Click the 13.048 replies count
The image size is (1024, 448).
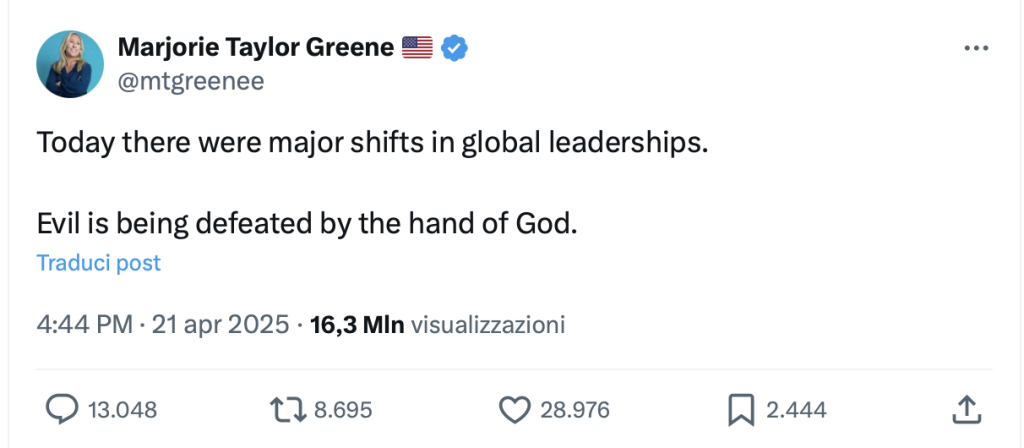pyautogui.click(x=122, y=409)
